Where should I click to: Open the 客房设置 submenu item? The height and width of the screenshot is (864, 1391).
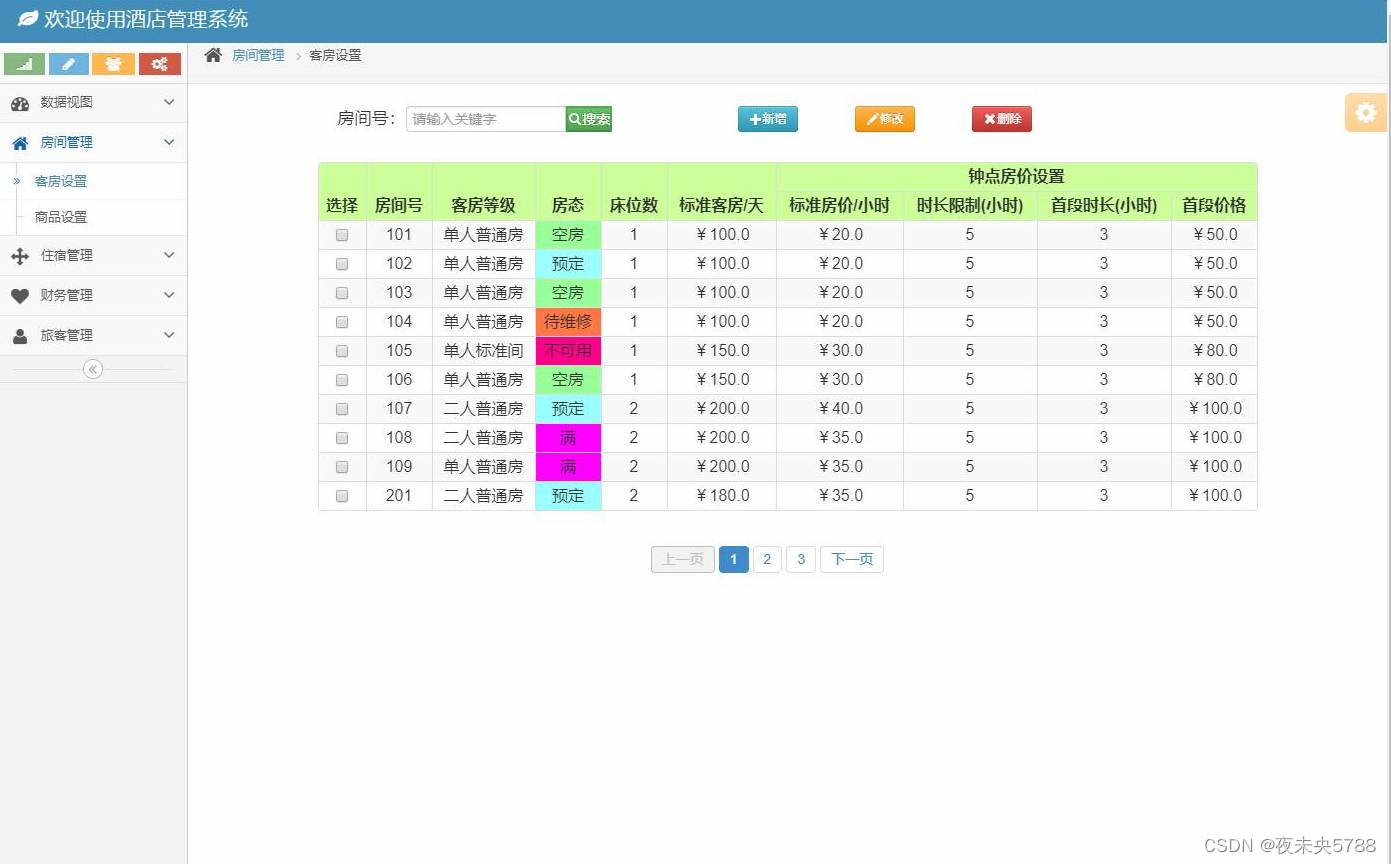[61, 181]
